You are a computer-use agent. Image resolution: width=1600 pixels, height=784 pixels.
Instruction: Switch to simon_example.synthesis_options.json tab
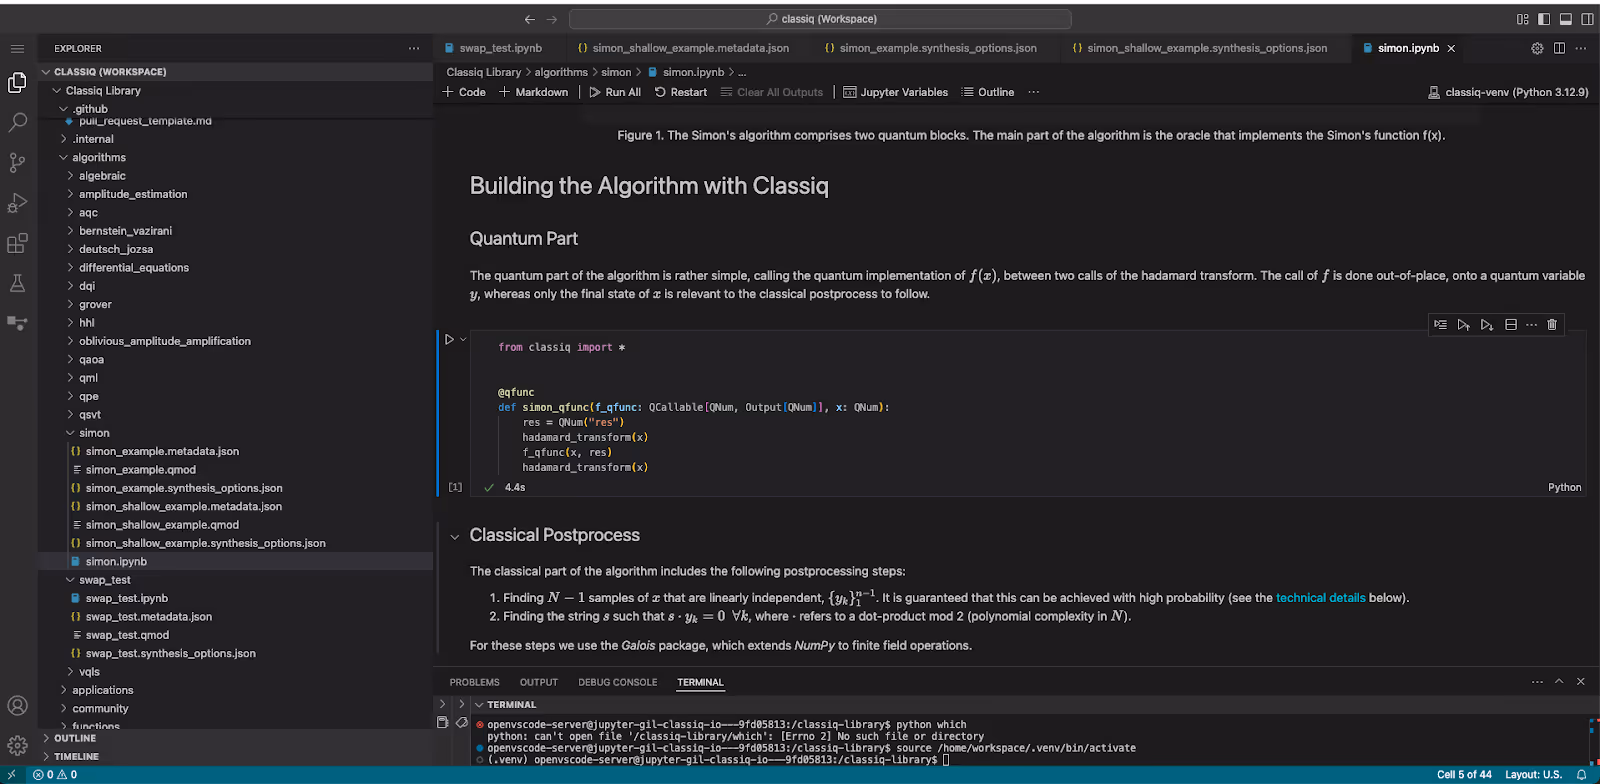point(938,48)
